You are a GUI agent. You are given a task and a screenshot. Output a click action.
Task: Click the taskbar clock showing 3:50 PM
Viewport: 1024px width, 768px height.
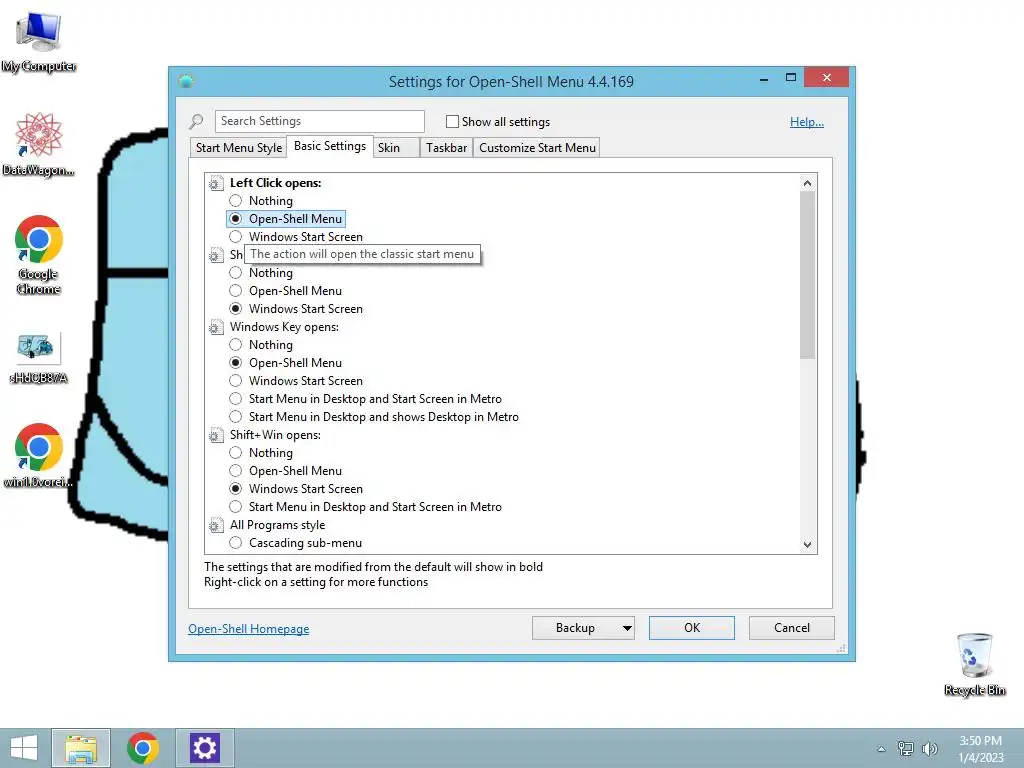(x=980, y=749)
